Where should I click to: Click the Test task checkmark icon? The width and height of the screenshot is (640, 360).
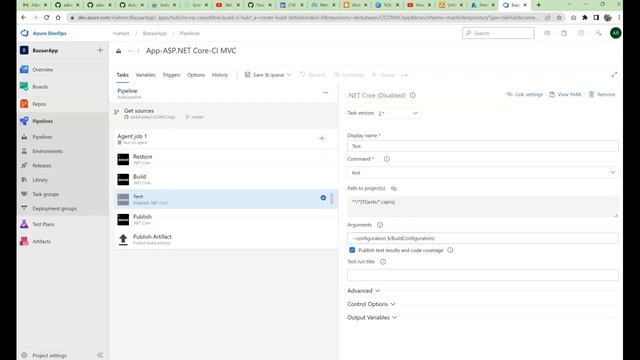(x=323, y=198)
